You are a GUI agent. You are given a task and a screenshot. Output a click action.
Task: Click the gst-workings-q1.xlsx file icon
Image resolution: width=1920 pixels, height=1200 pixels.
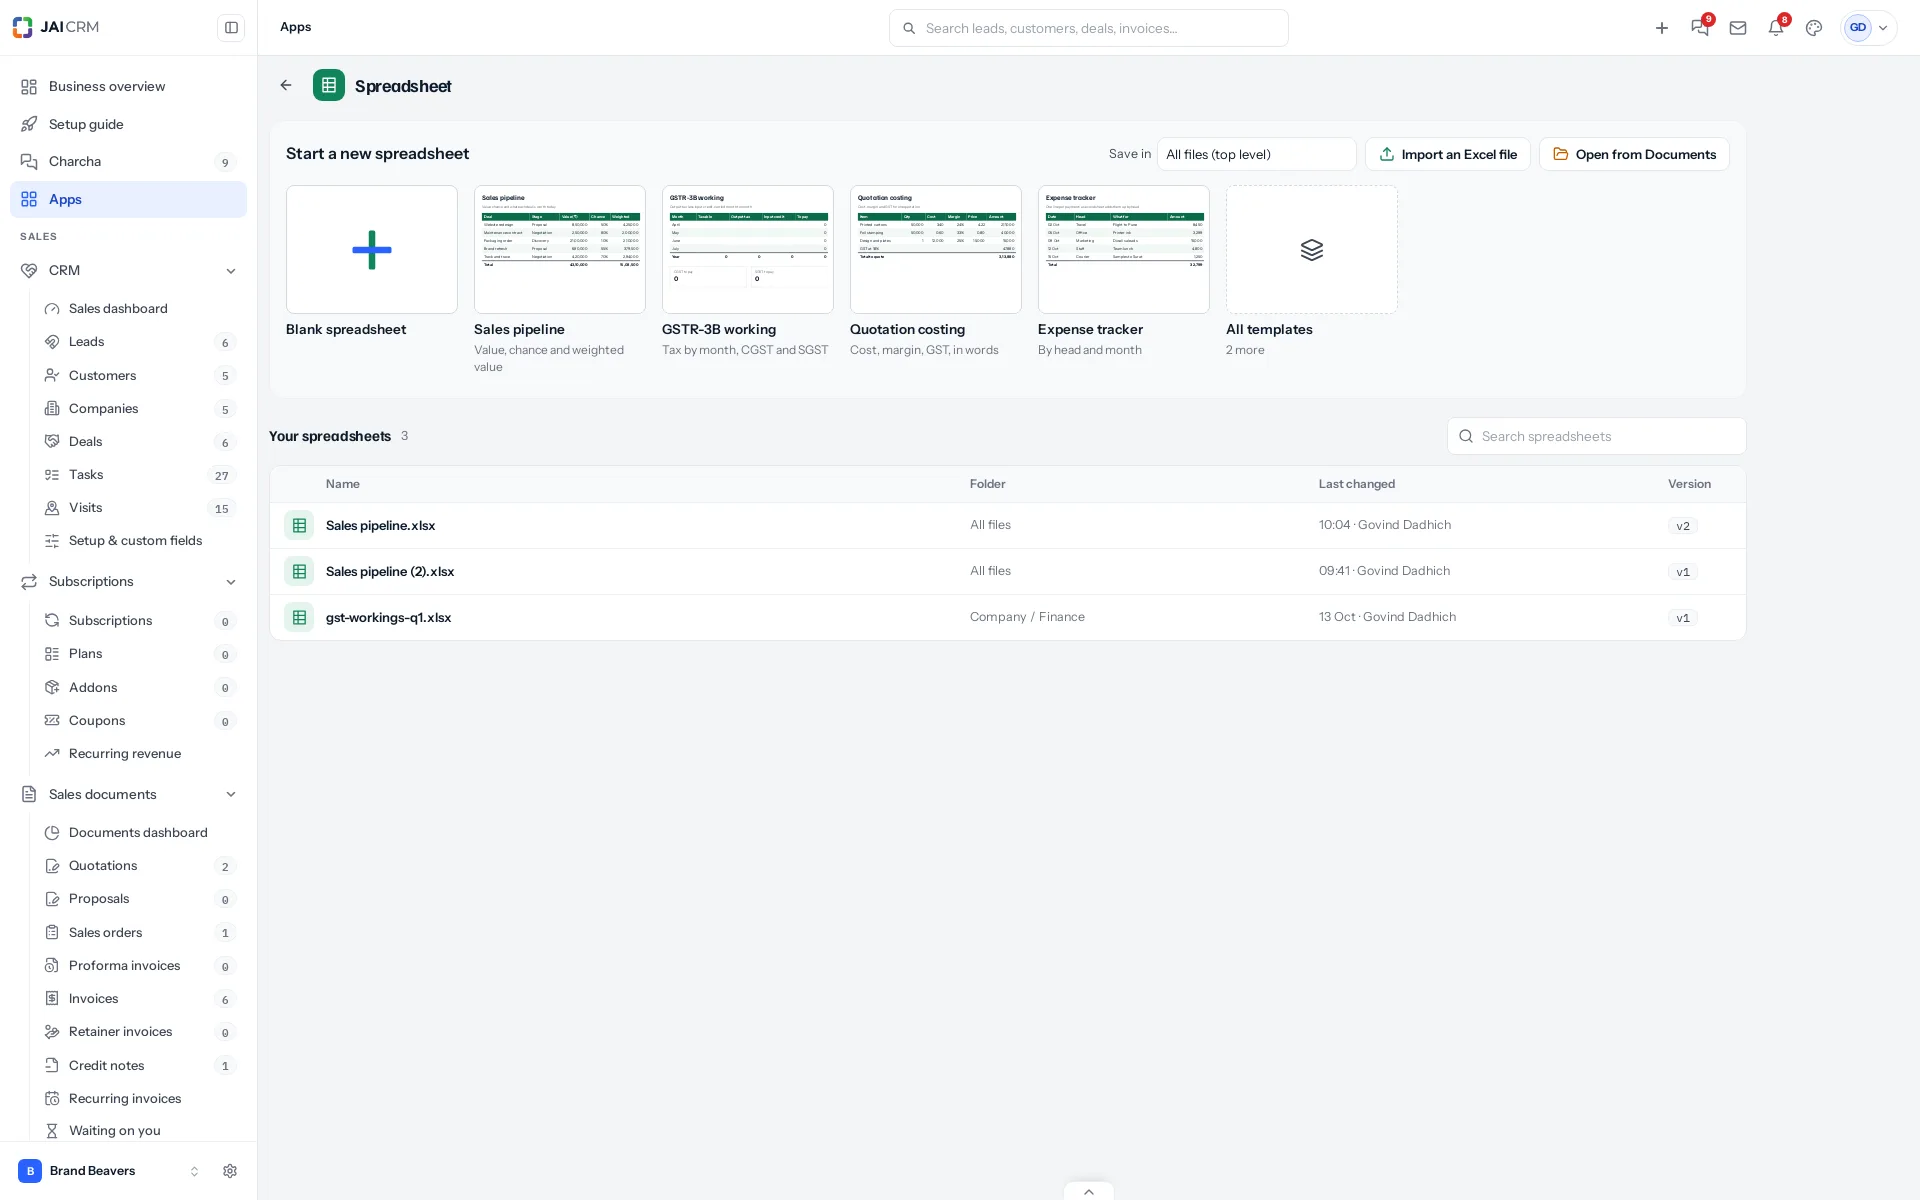pos(299,617)
